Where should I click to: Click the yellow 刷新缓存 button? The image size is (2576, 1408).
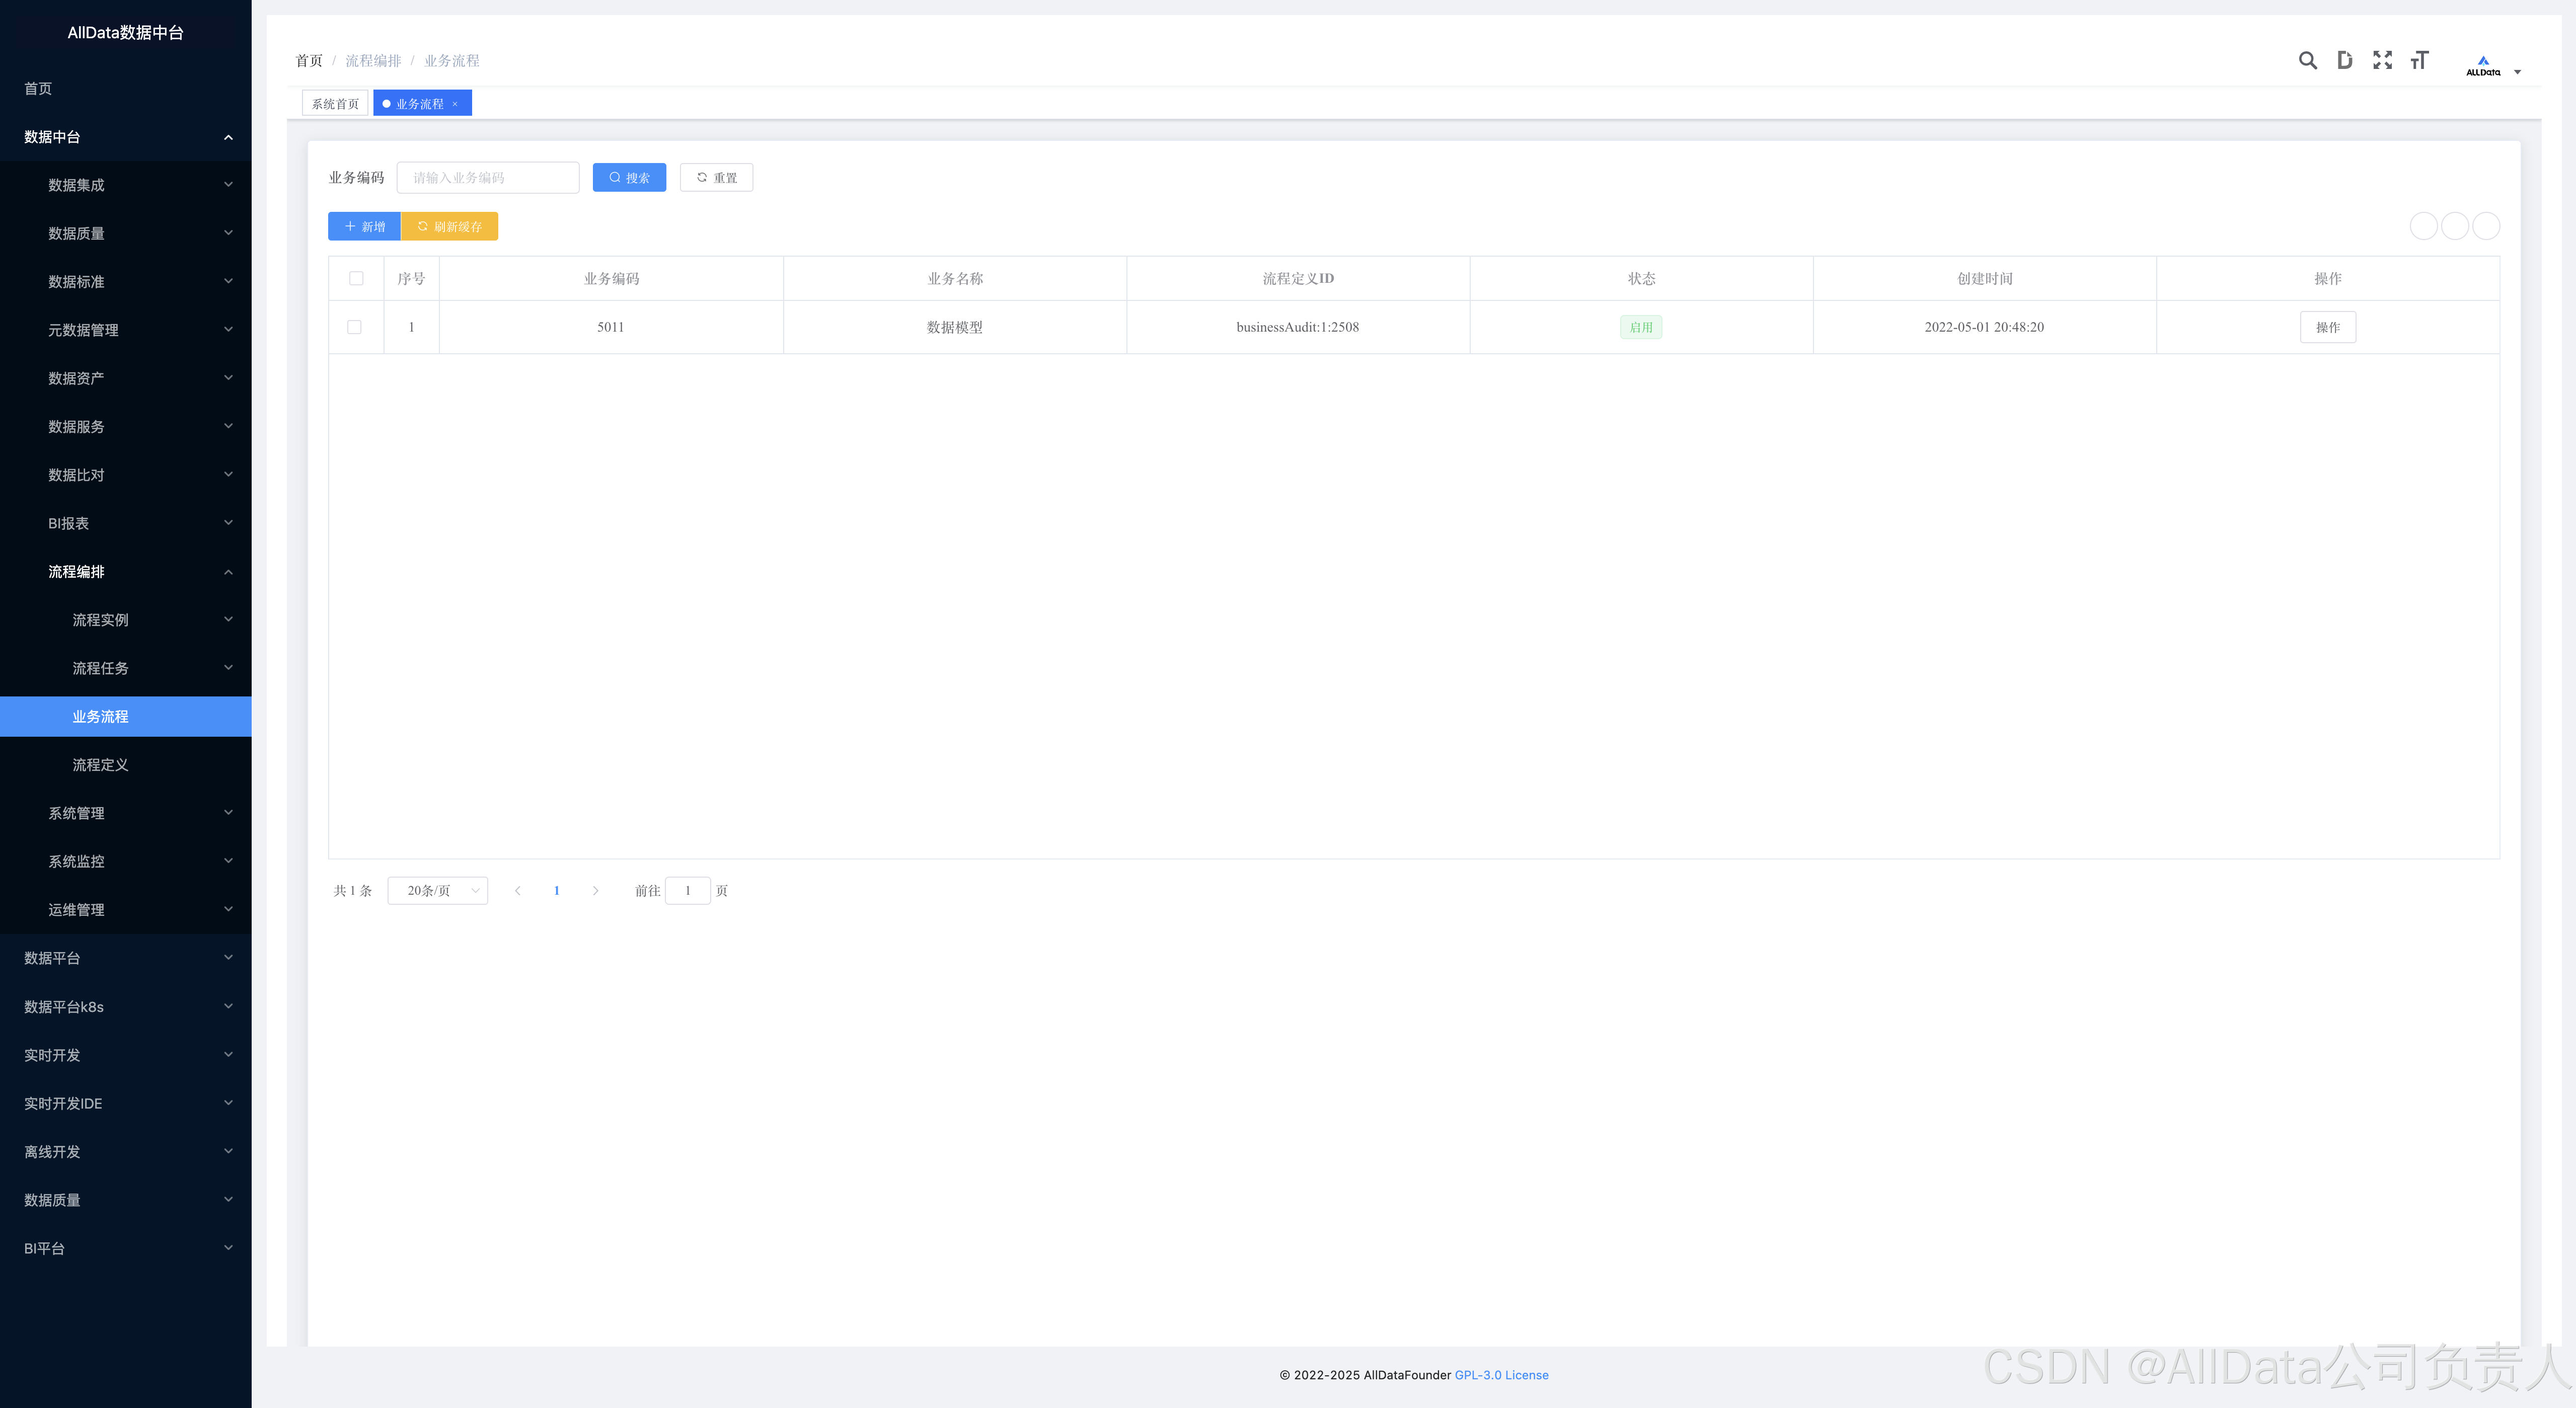click(449, 227)
